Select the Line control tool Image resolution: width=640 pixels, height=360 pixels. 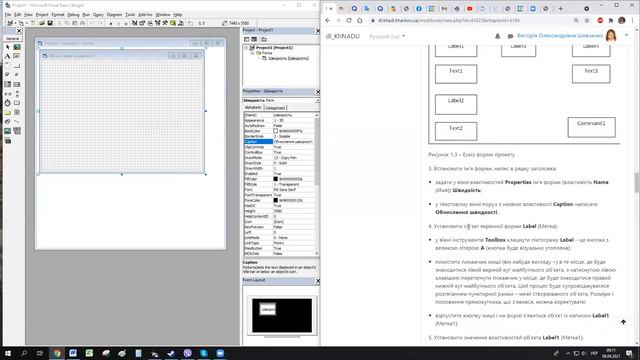[17, 122]
